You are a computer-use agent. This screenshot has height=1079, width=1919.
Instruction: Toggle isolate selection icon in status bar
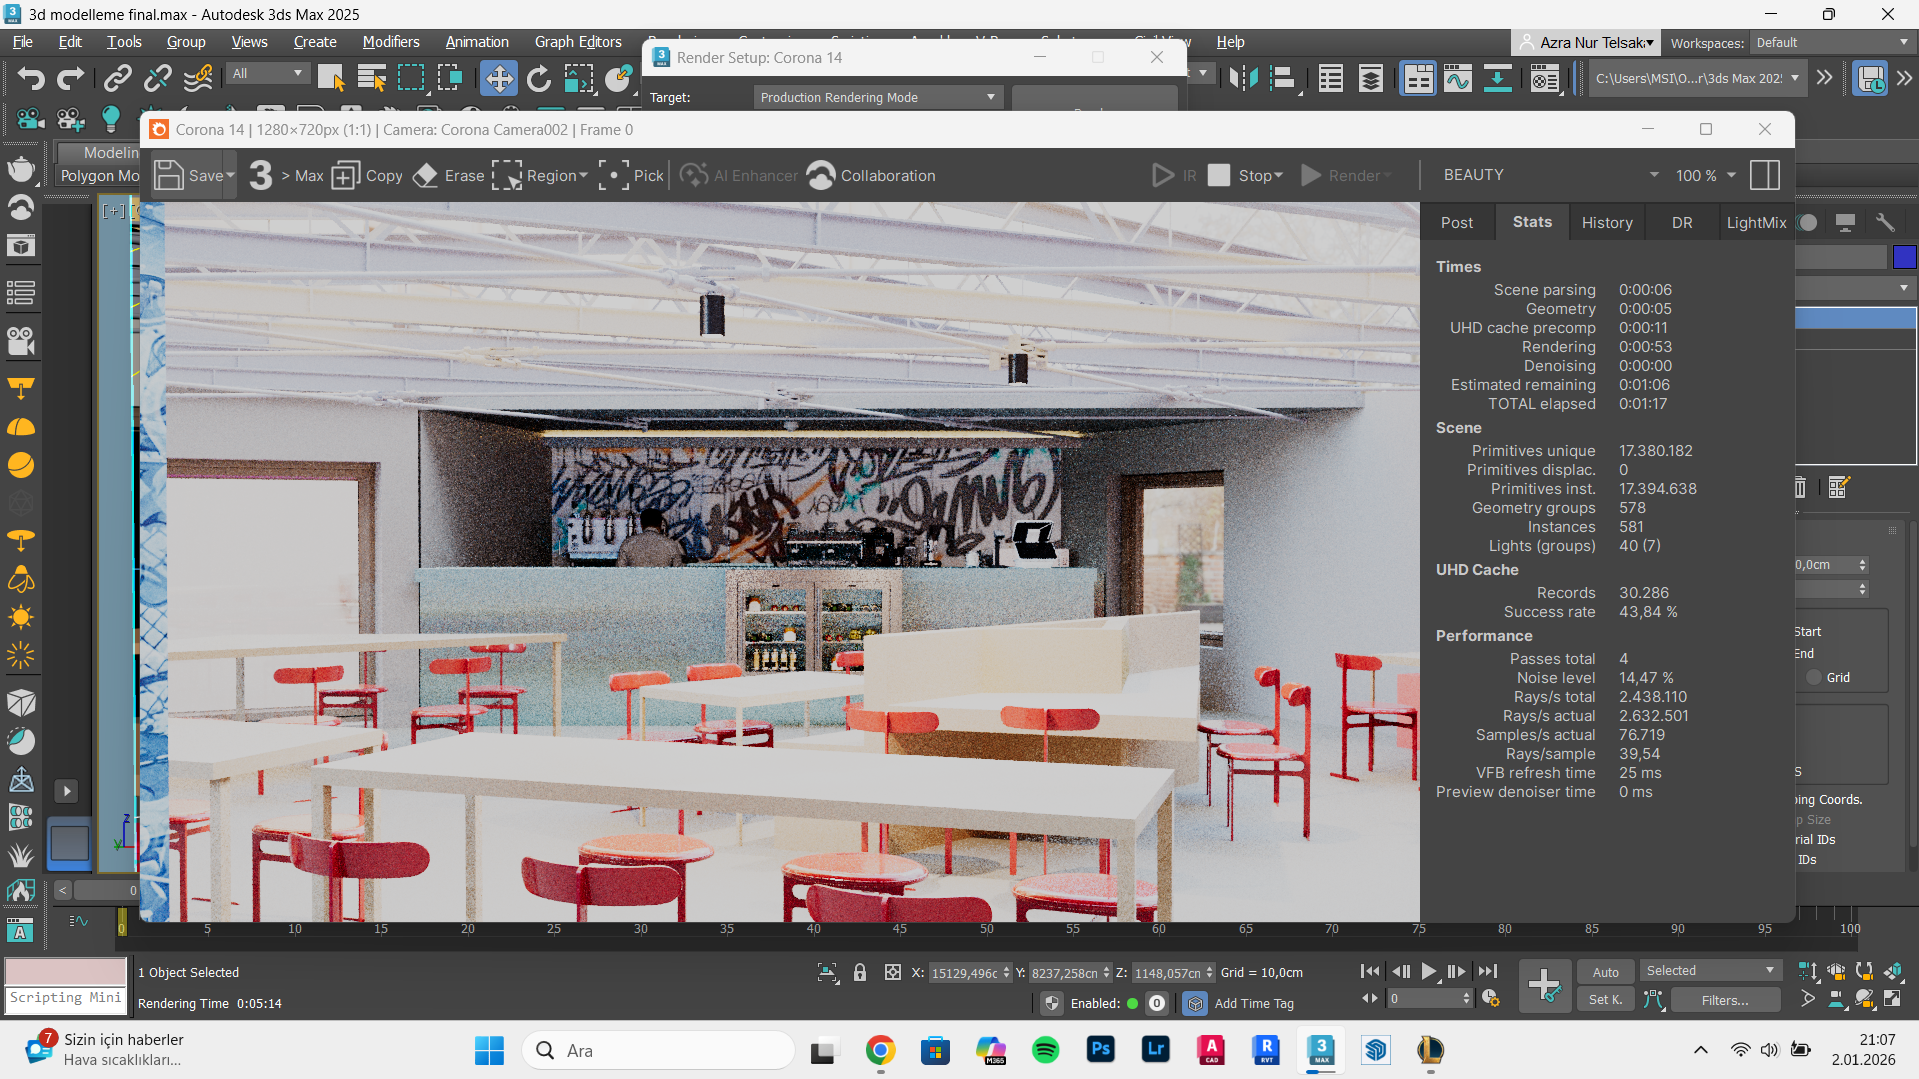[x=827, y=972]
